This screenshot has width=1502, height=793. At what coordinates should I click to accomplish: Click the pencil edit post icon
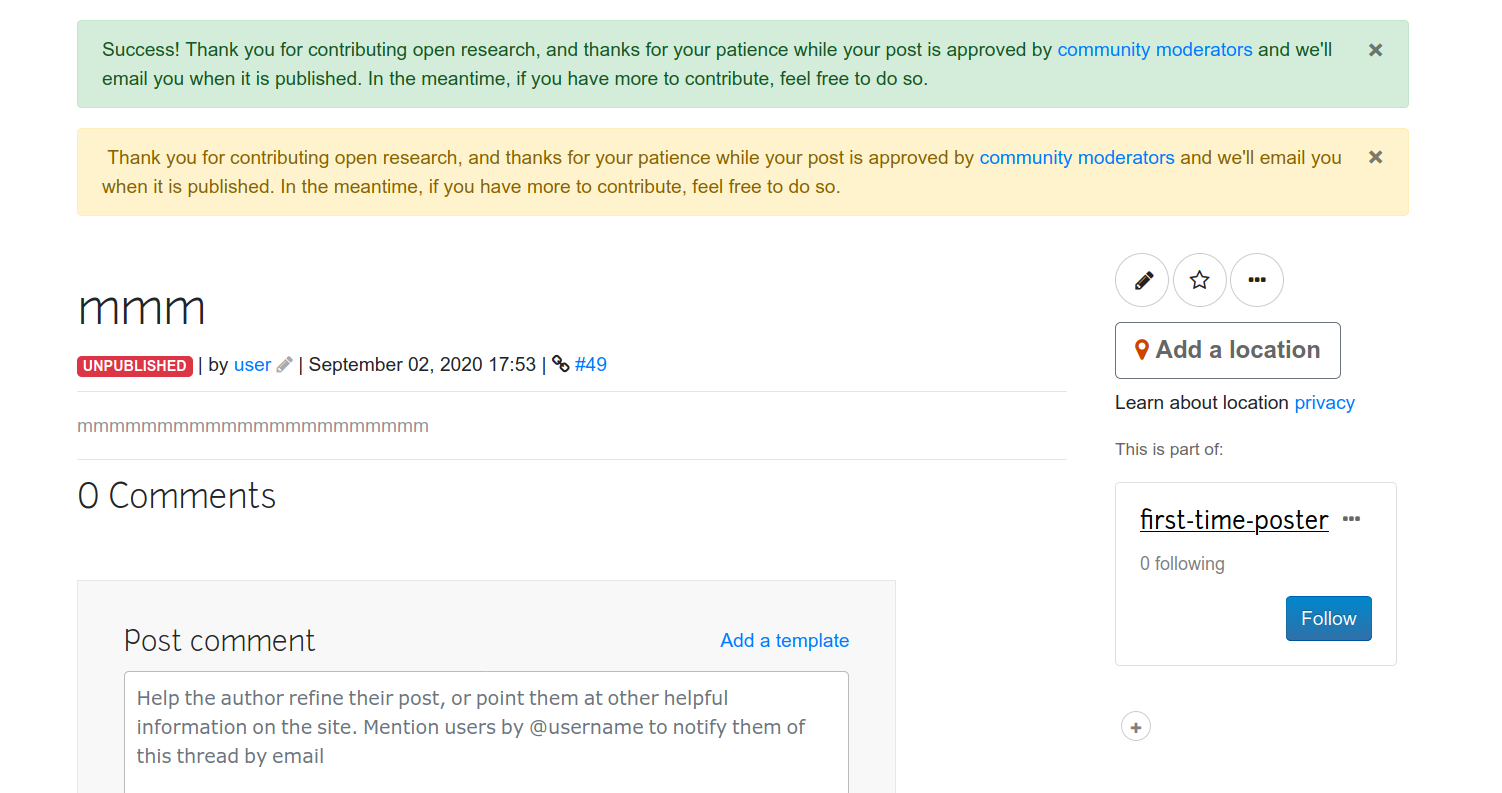(x=1143, y=281)
